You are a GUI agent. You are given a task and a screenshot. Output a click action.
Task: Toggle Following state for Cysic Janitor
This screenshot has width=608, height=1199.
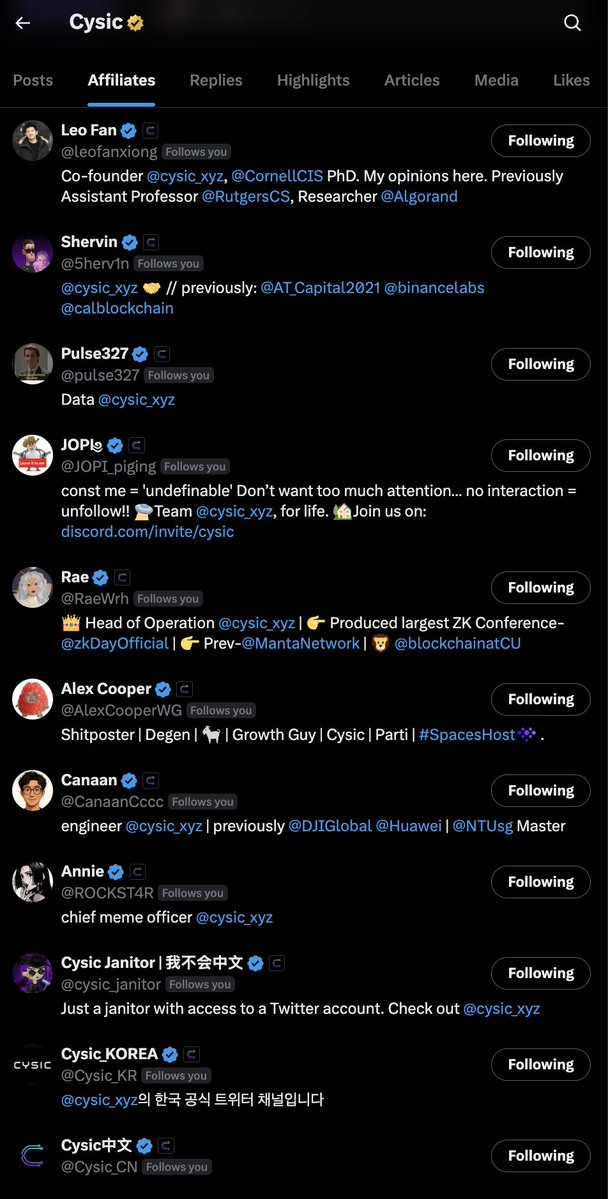point(540,973)
